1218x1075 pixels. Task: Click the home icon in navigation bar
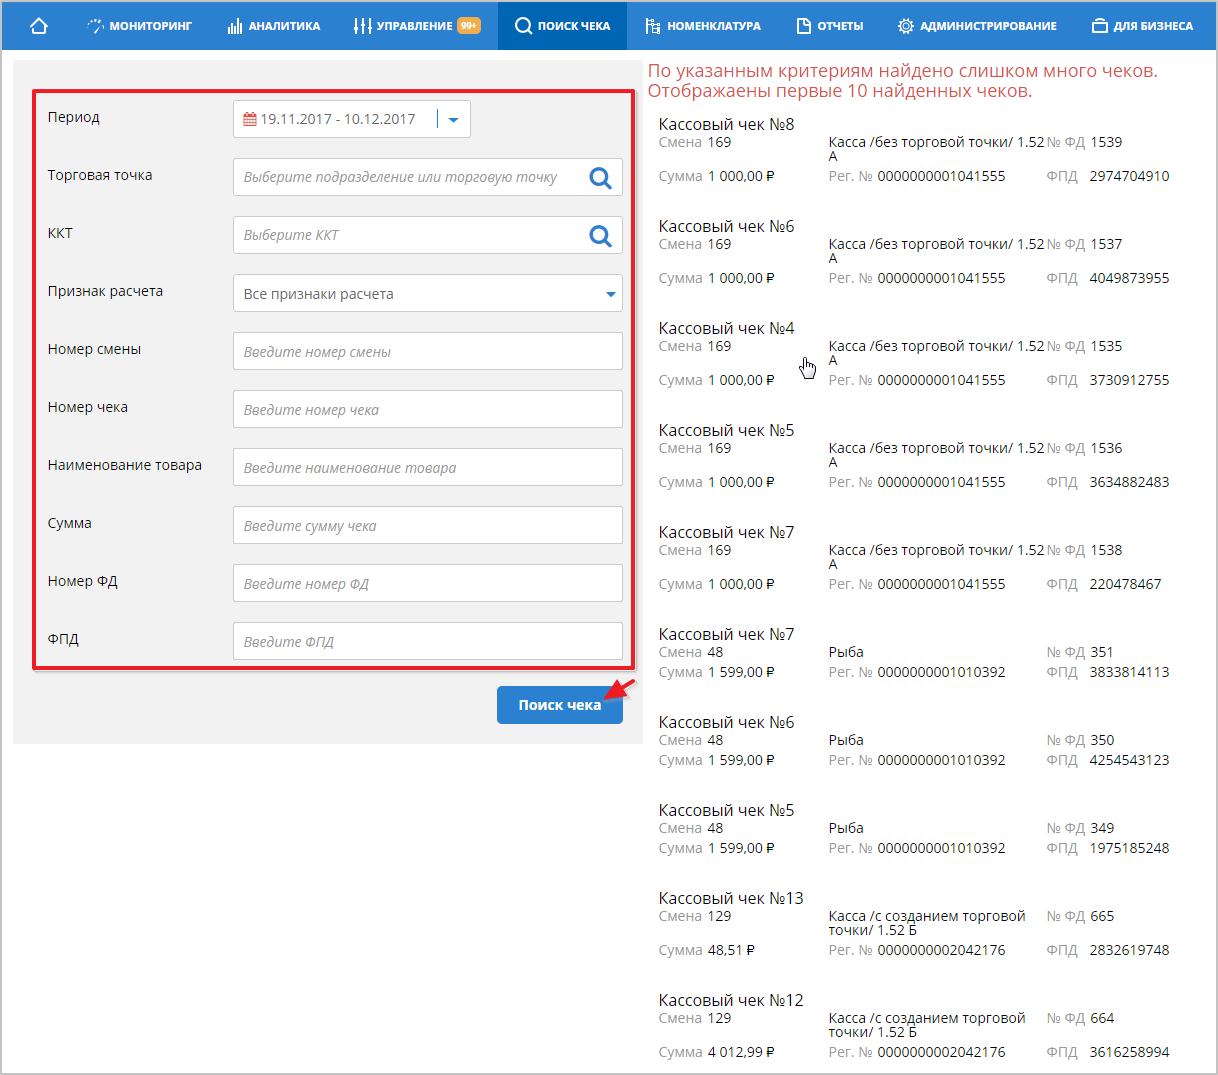pos(39,26)
